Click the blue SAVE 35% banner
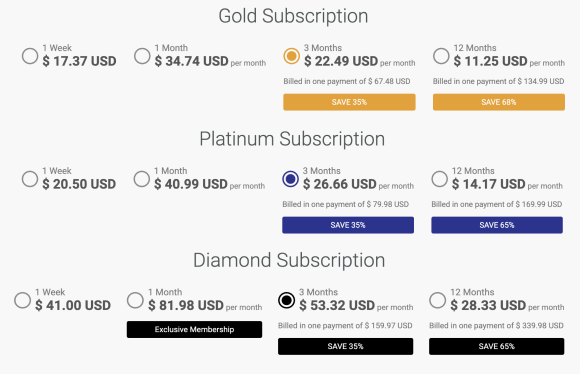580x374 pixels. pos(348,225)
